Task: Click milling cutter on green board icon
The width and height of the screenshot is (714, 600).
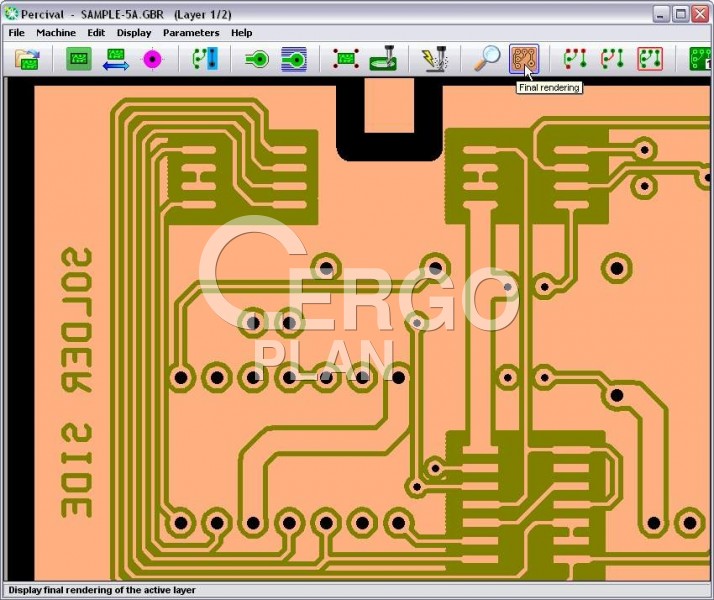Action: pos(383,58)
